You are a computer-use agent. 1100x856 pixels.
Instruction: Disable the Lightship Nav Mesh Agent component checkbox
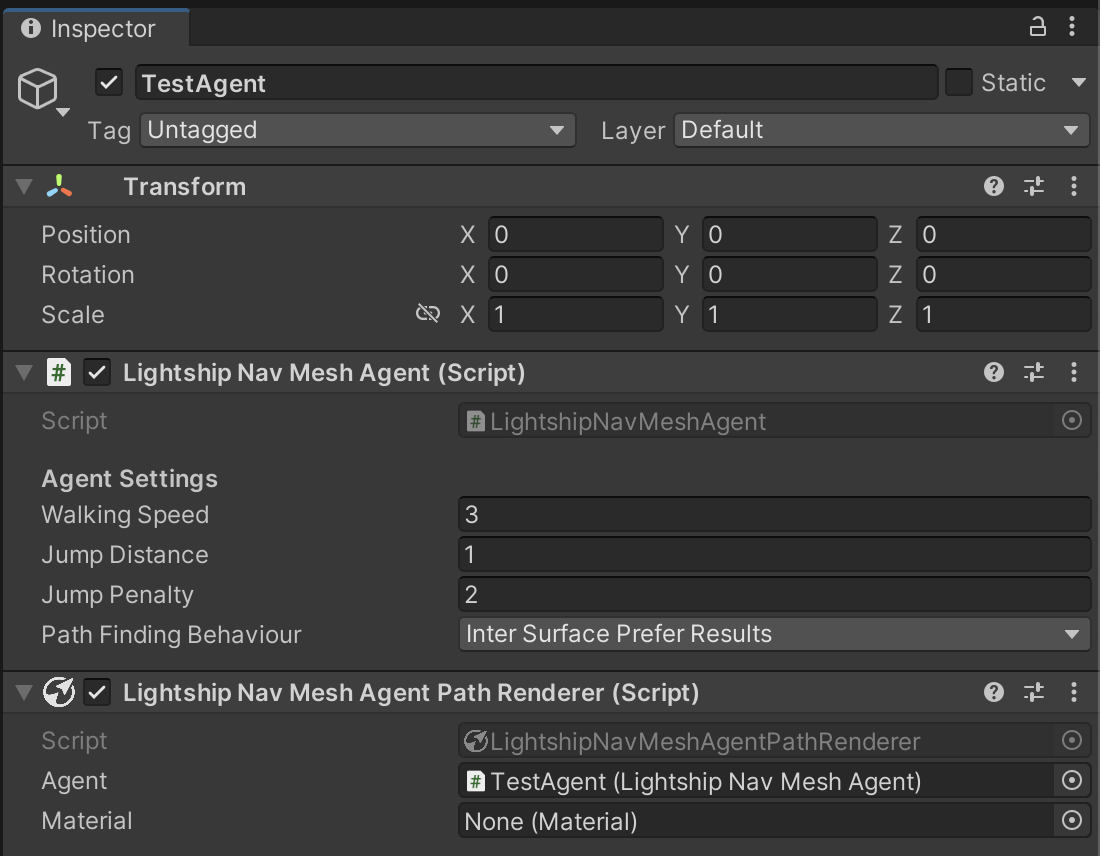pos(96,372)
